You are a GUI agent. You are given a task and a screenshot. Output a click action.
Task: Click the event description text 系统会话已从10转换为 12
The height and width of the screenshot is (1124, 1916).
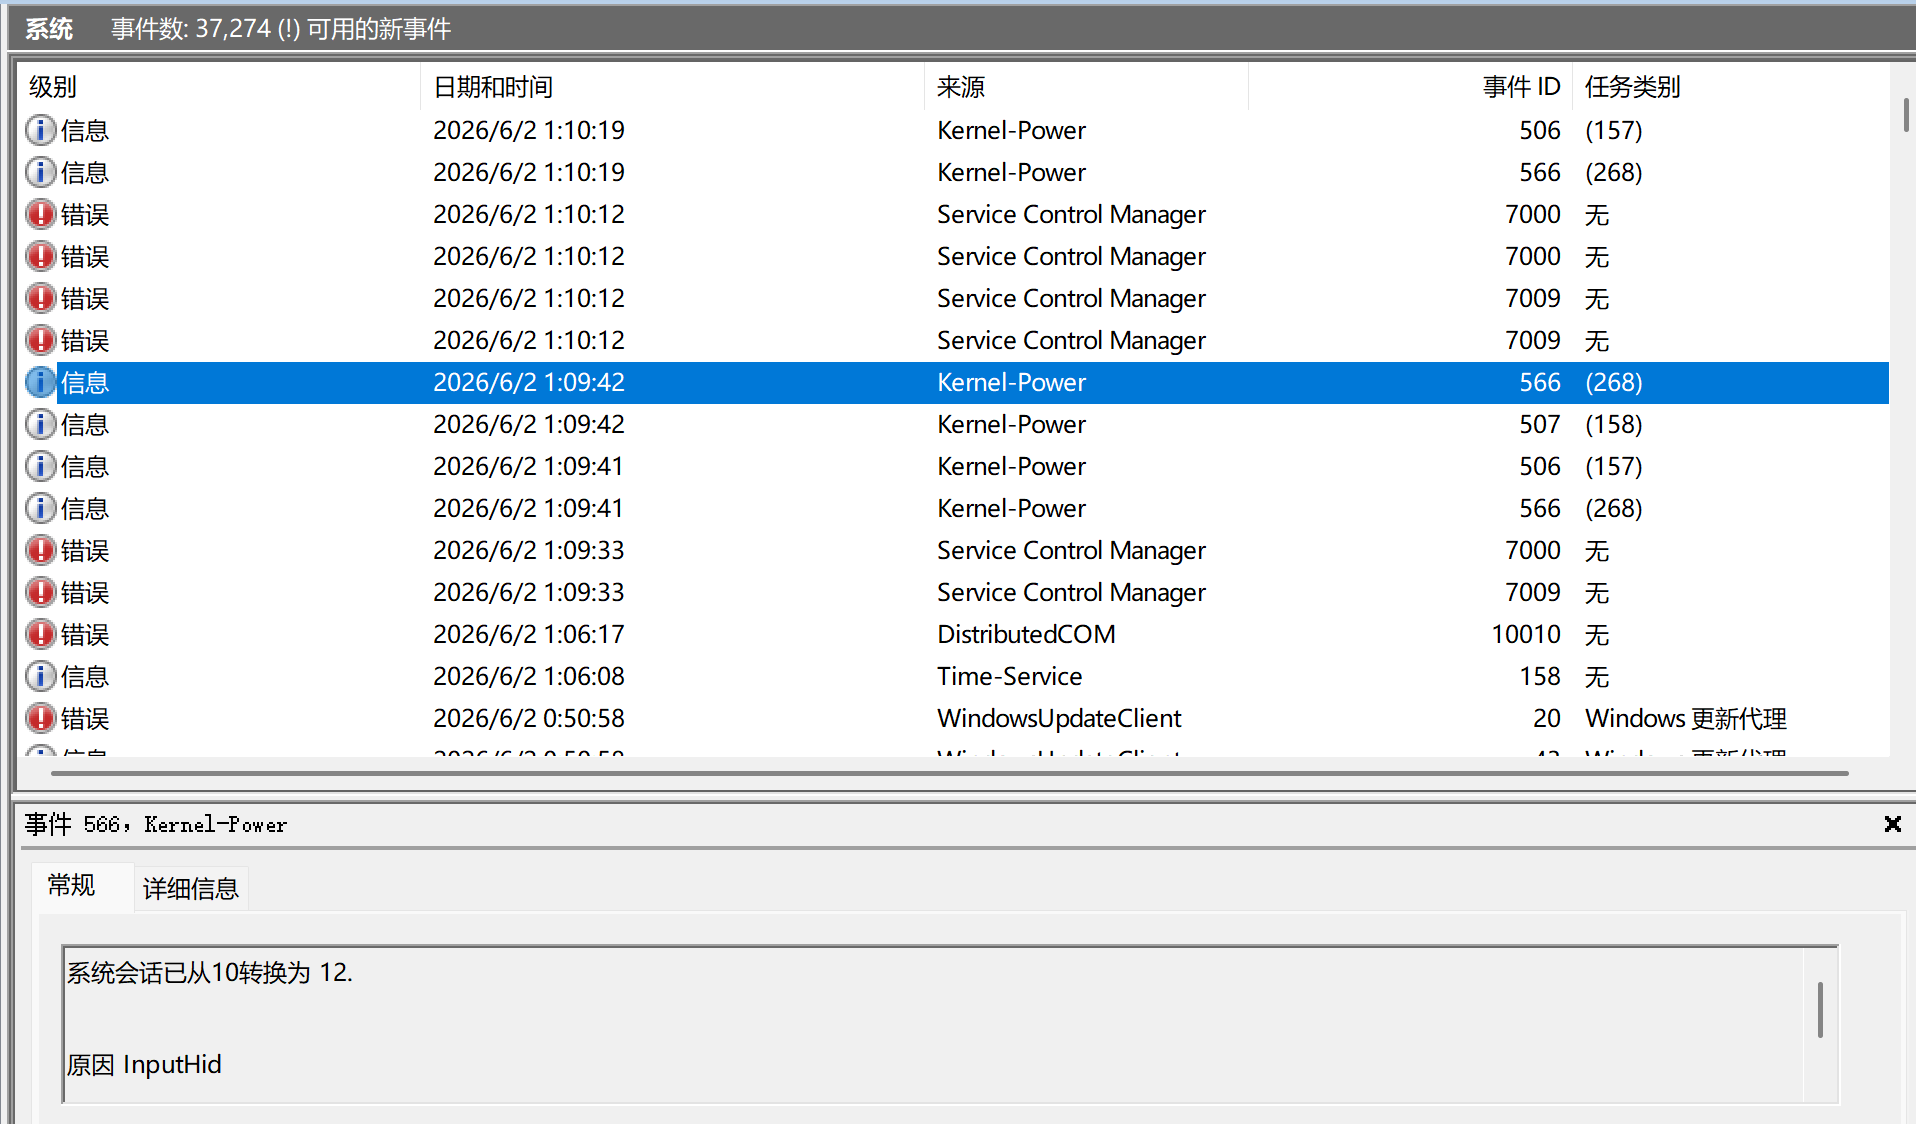coord(210,972)
